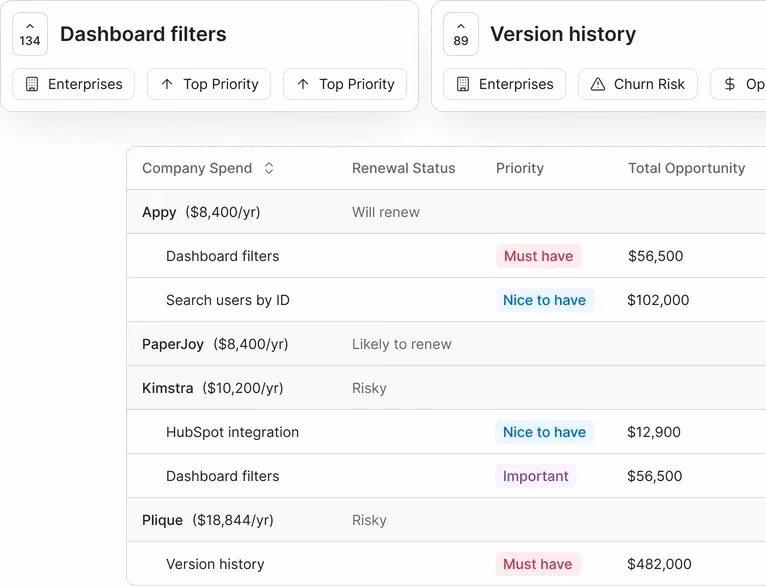Image resolution: width=766 pixels, height=586 pixels.
Task: Click the warning triangle icon in Churn Risk tag
Action: tap(598, 84)
